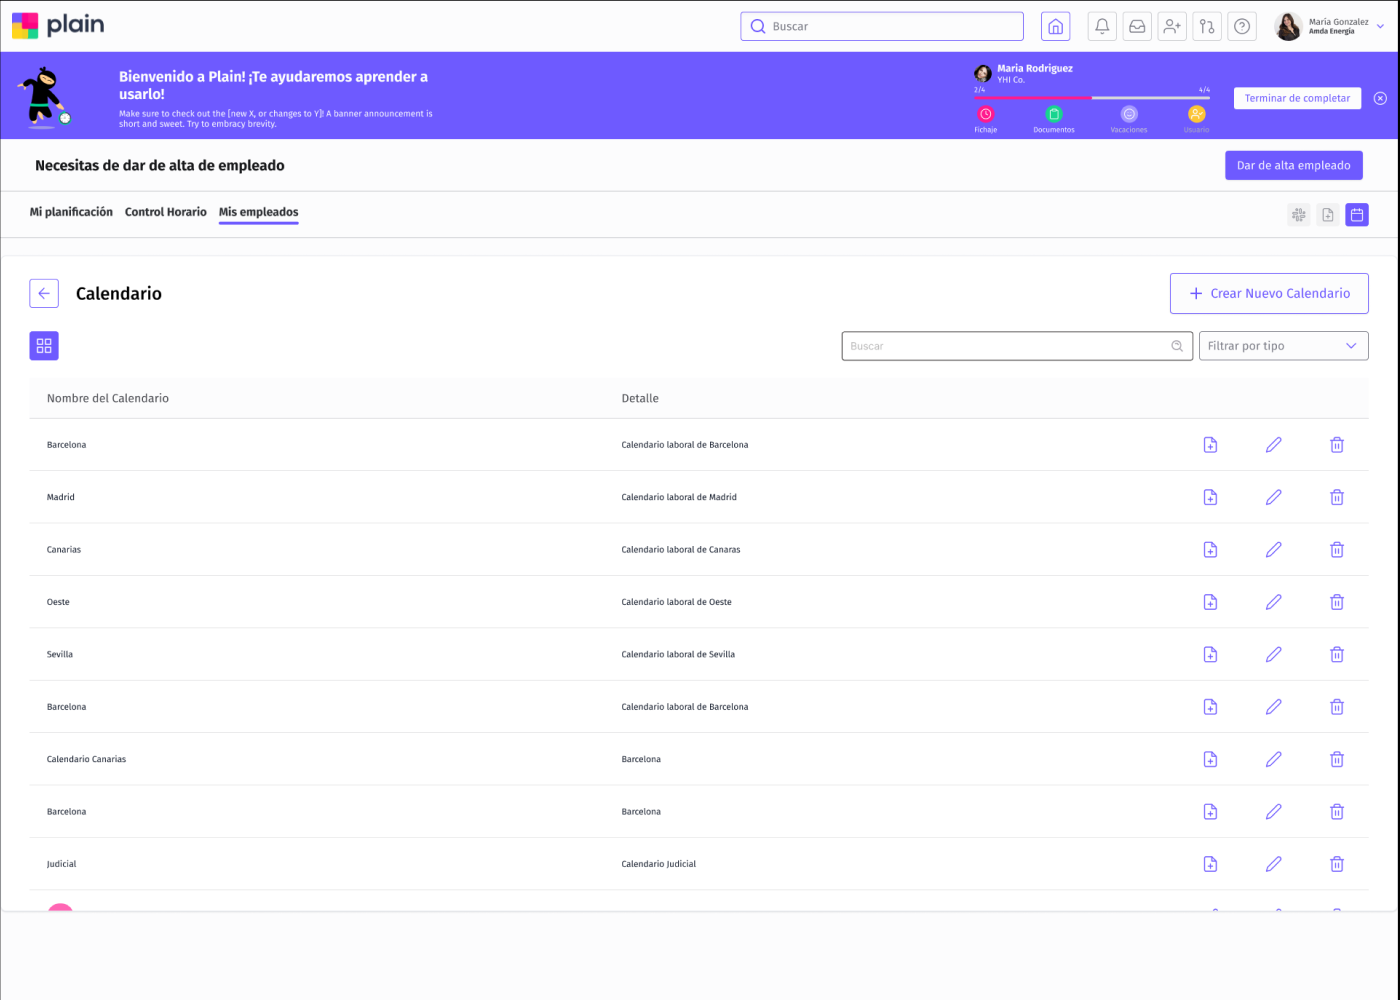
Task: Switch to the Control Horario tab
Action: click(x=166, y=212)
